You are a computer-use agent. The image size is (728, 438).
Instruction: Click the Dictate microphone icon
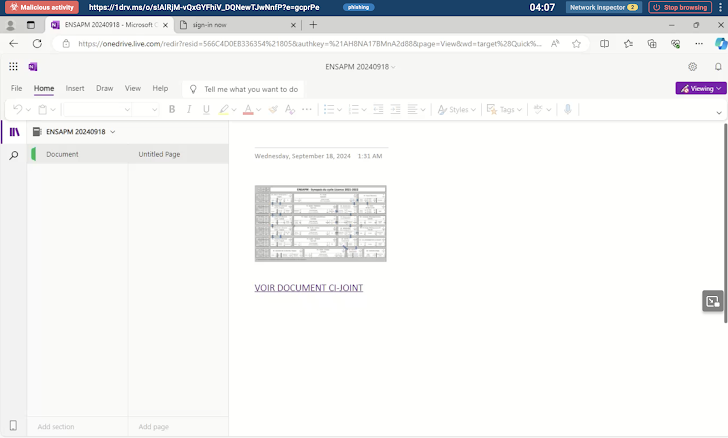[568, 109]
